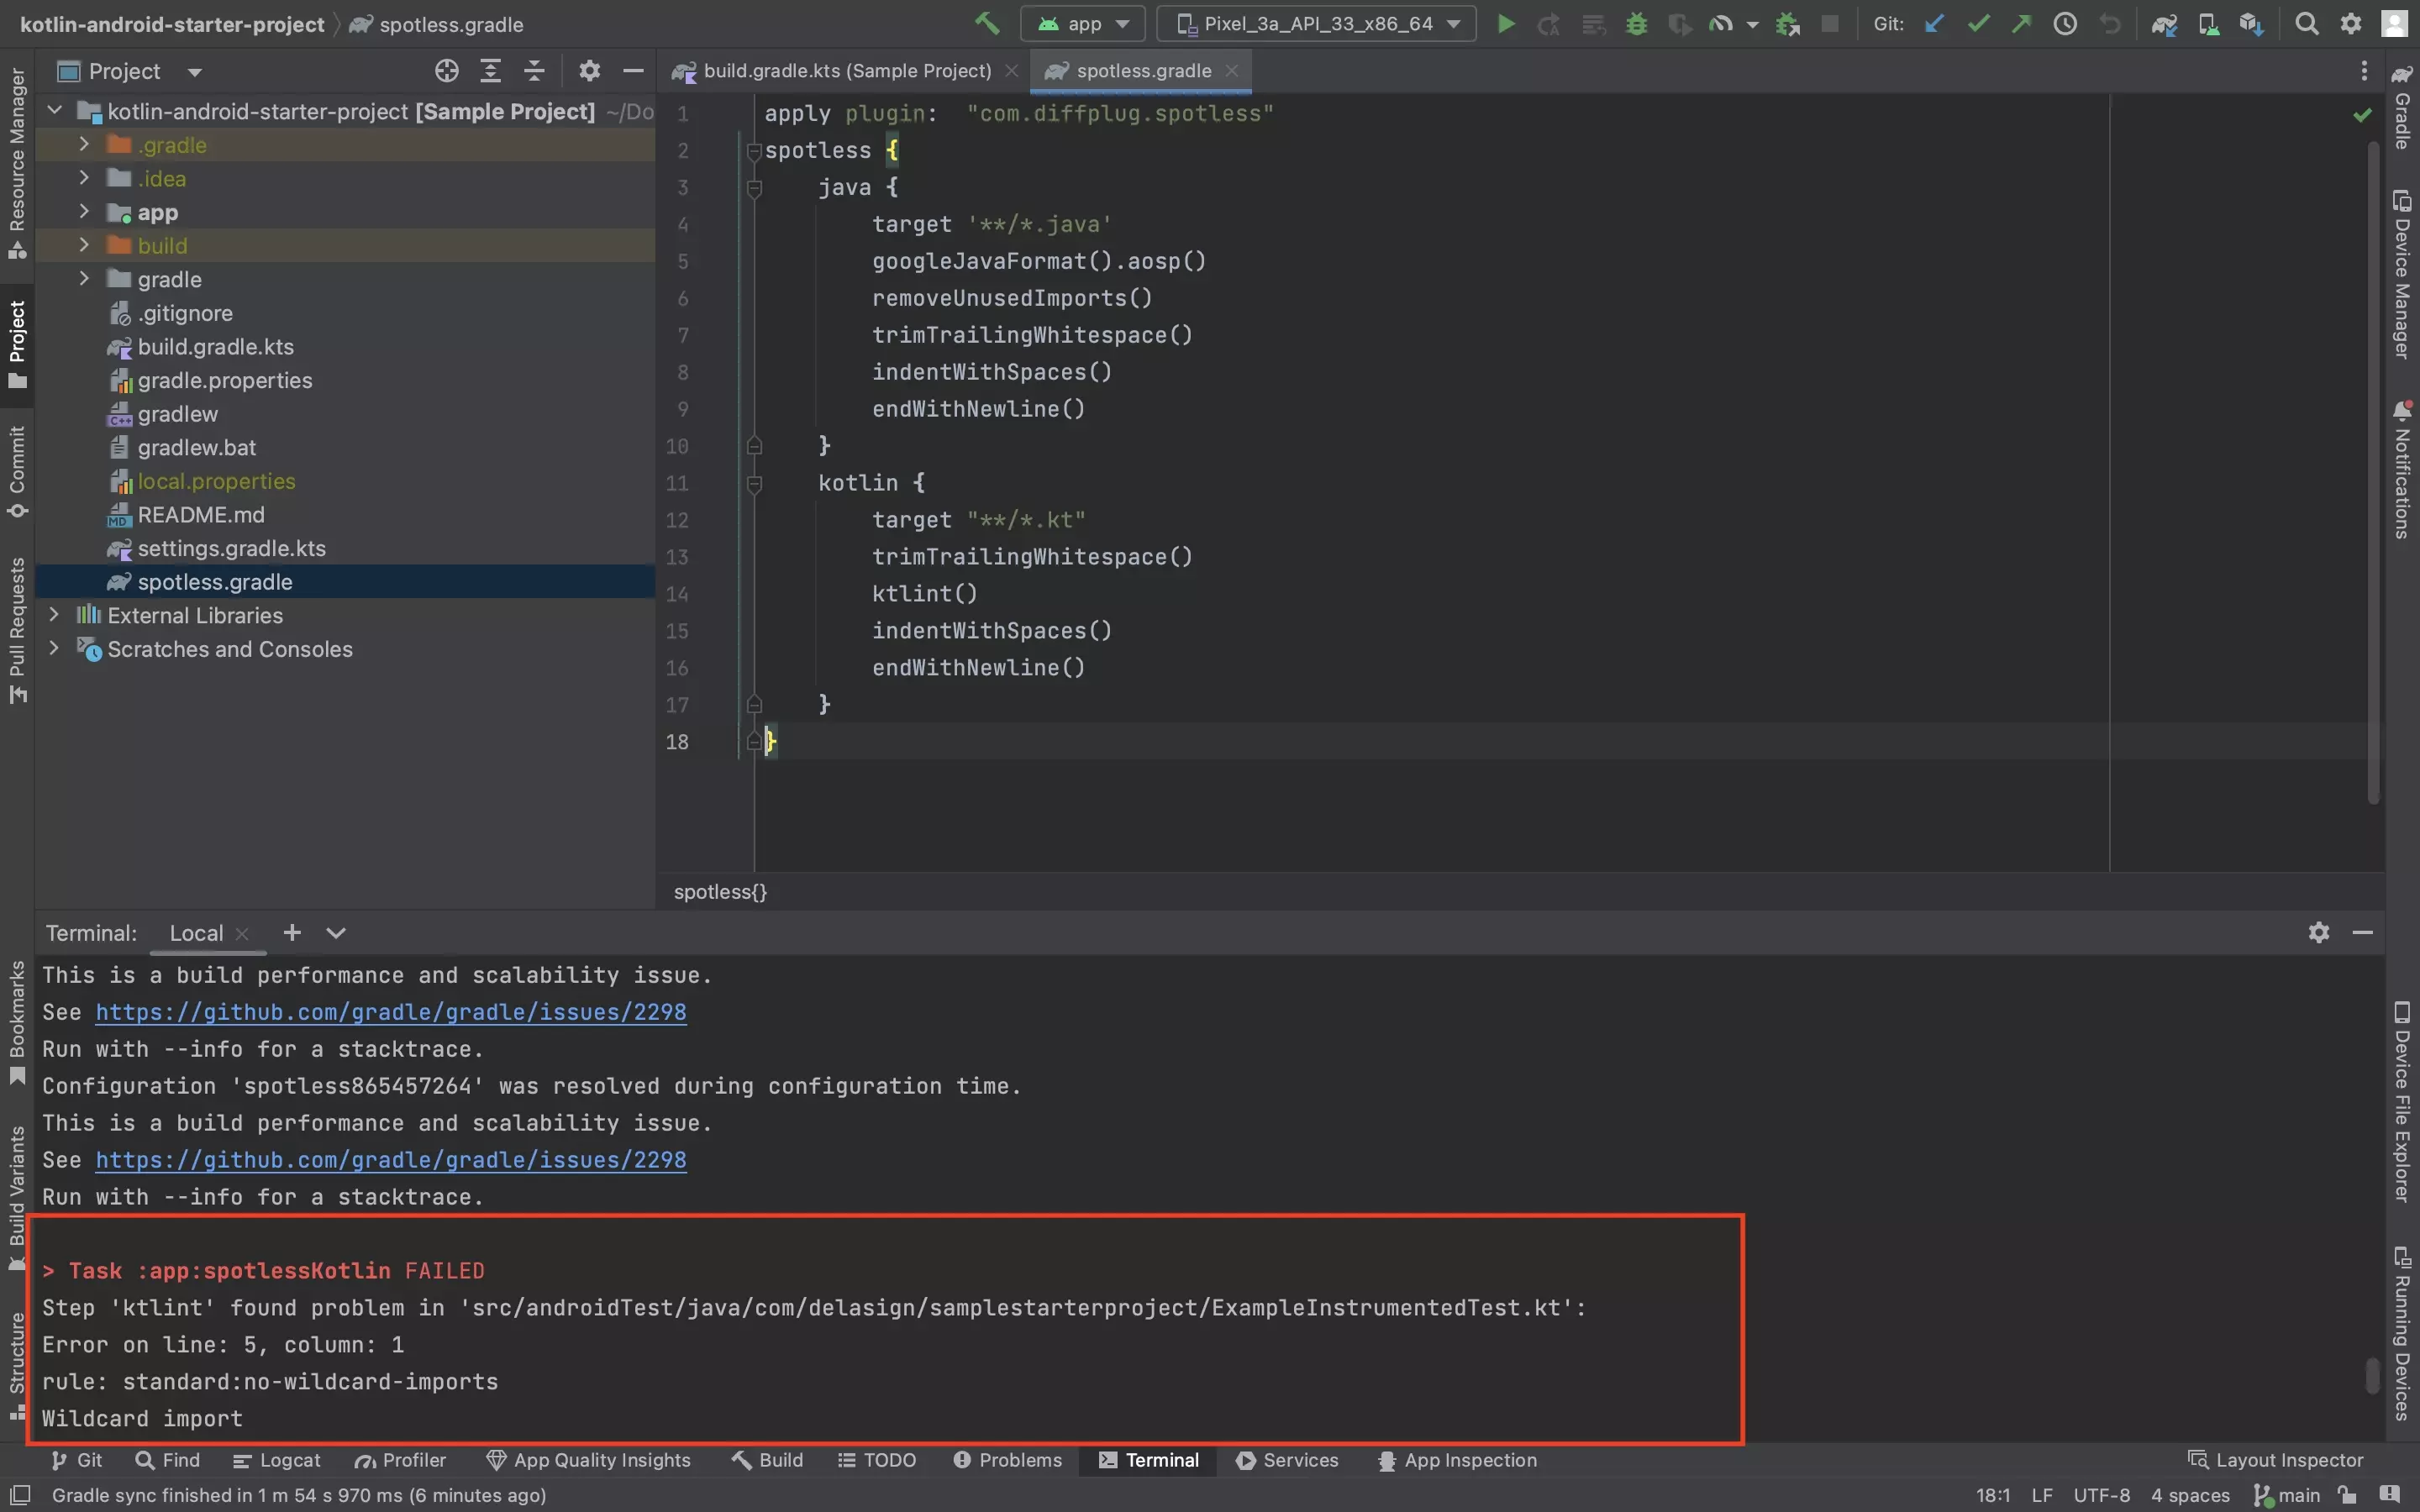Screen dimensions: 2420x1512
Task: Expand the External Libraries node
Action: [52, 615]
